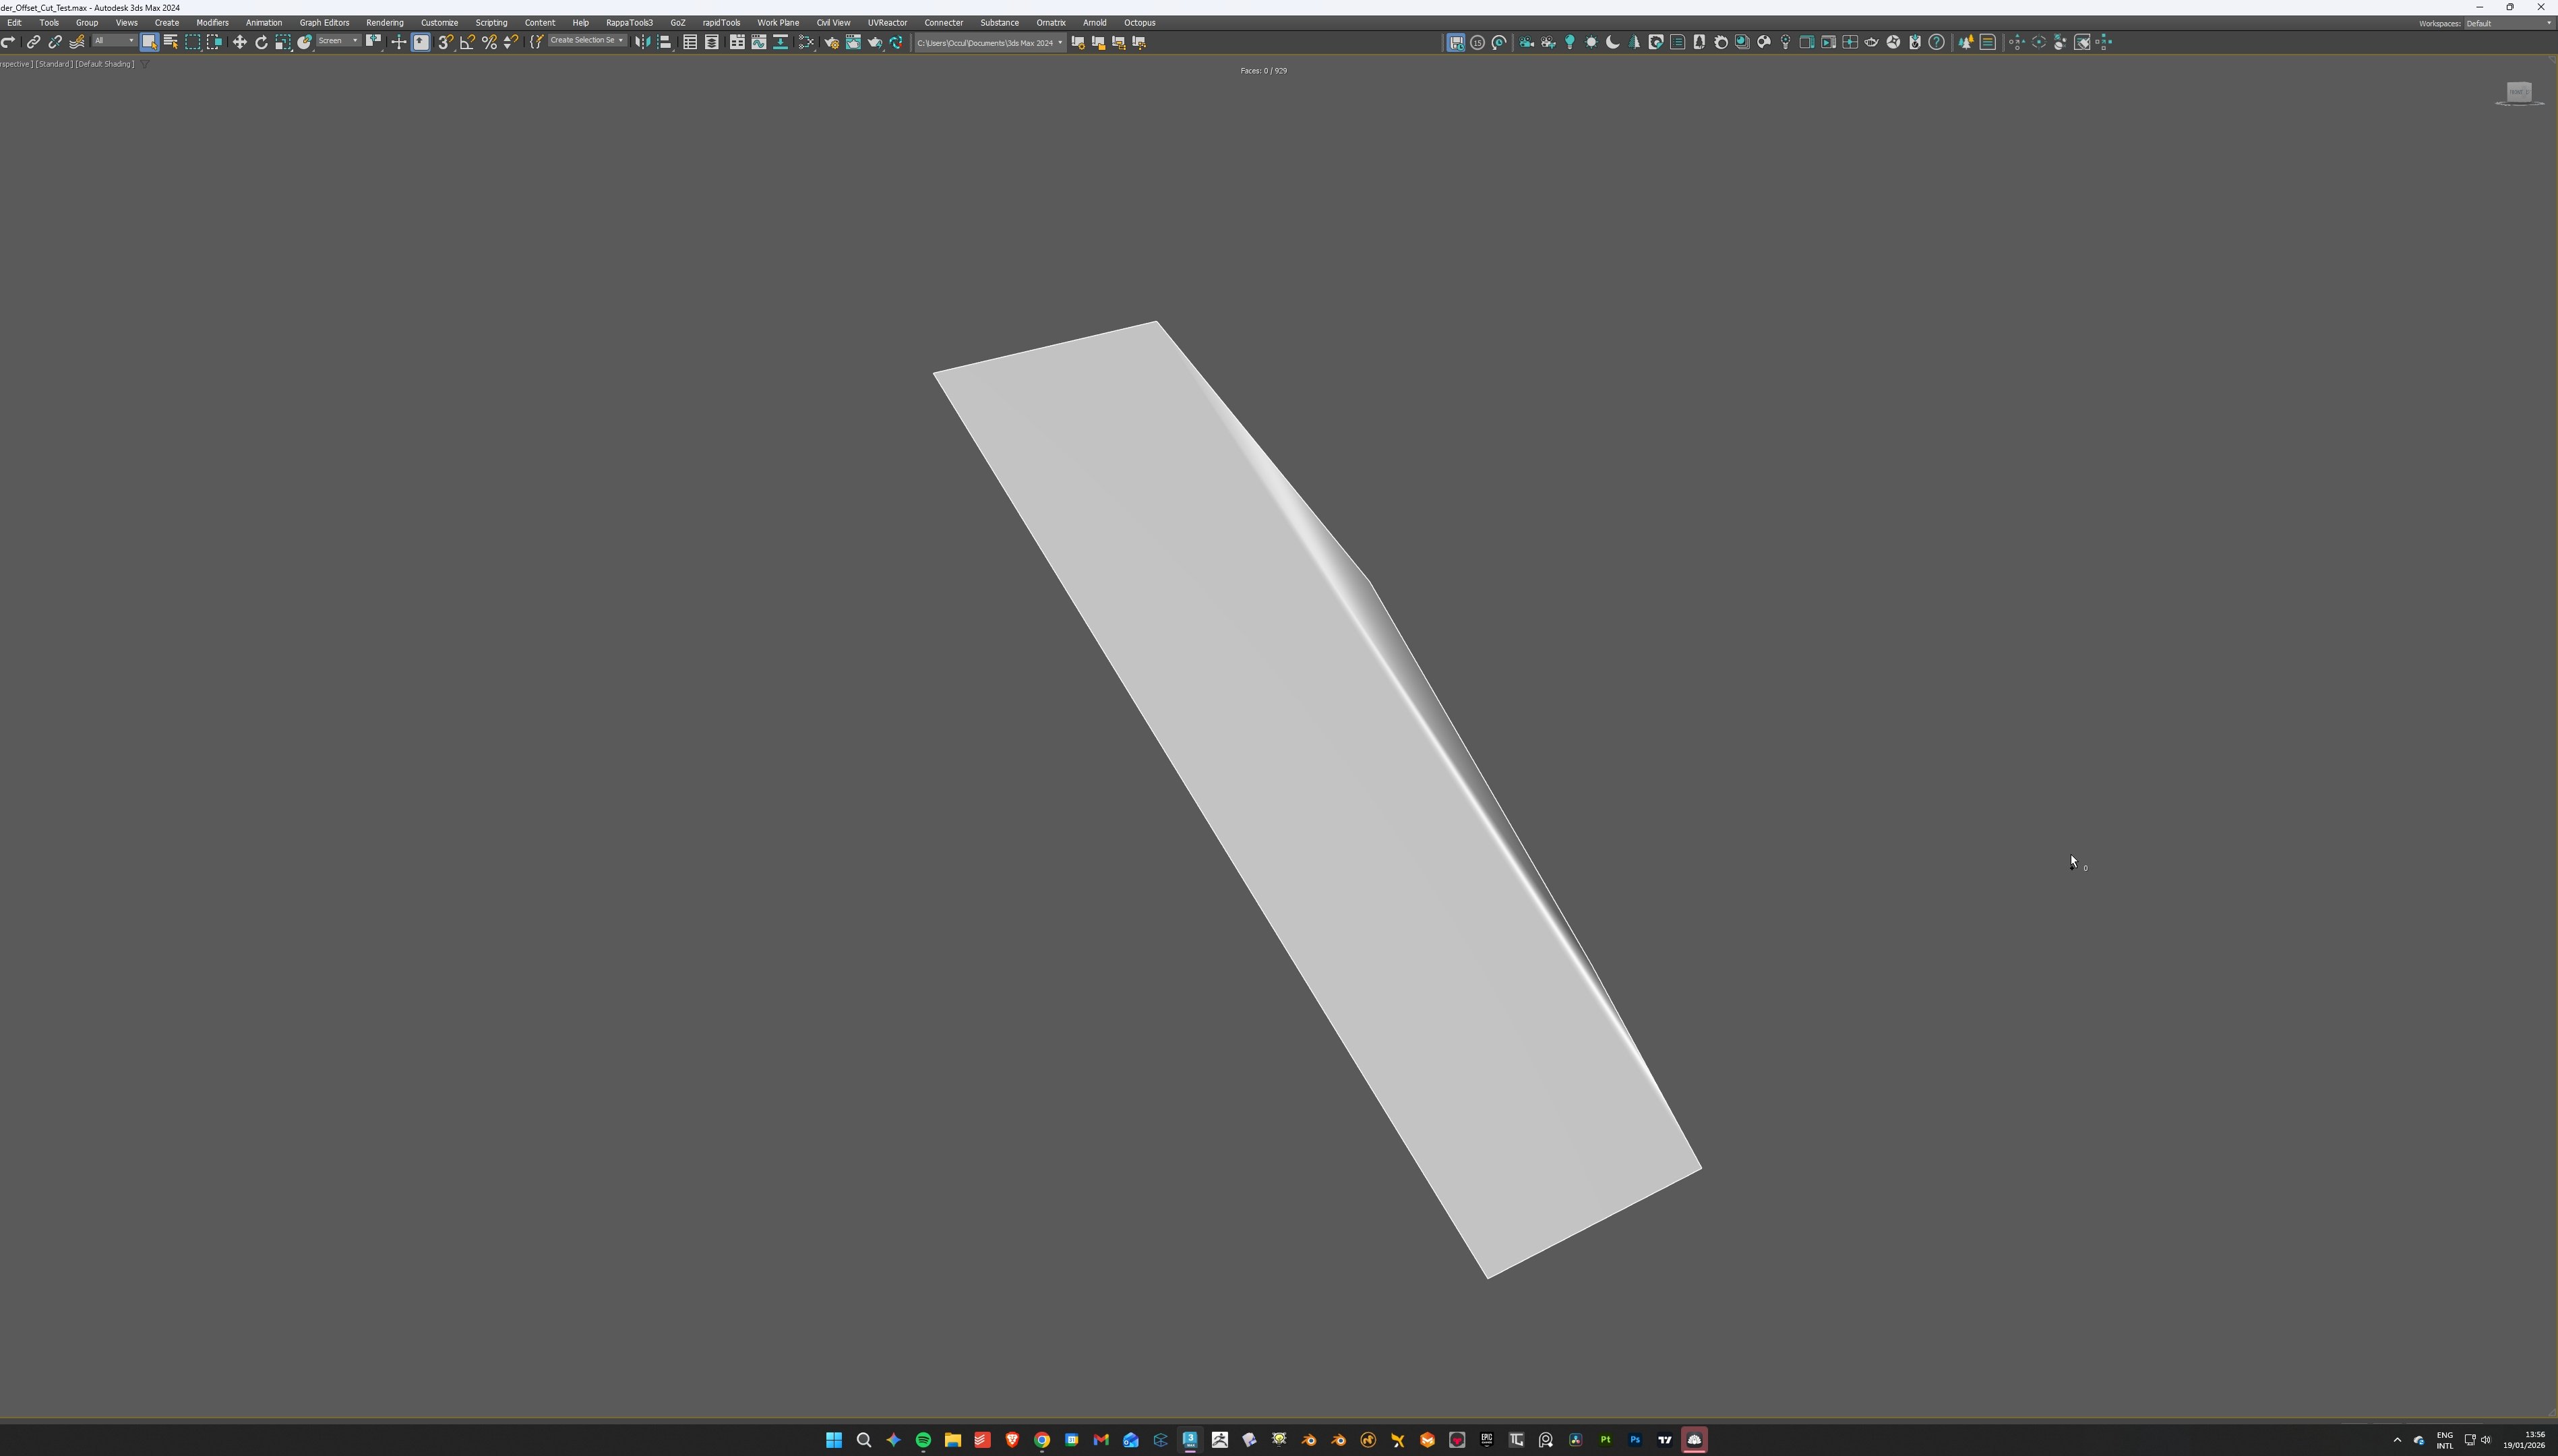Click the crescent moon icon
This screenshot has height=1456, width=2558.
1612,42
